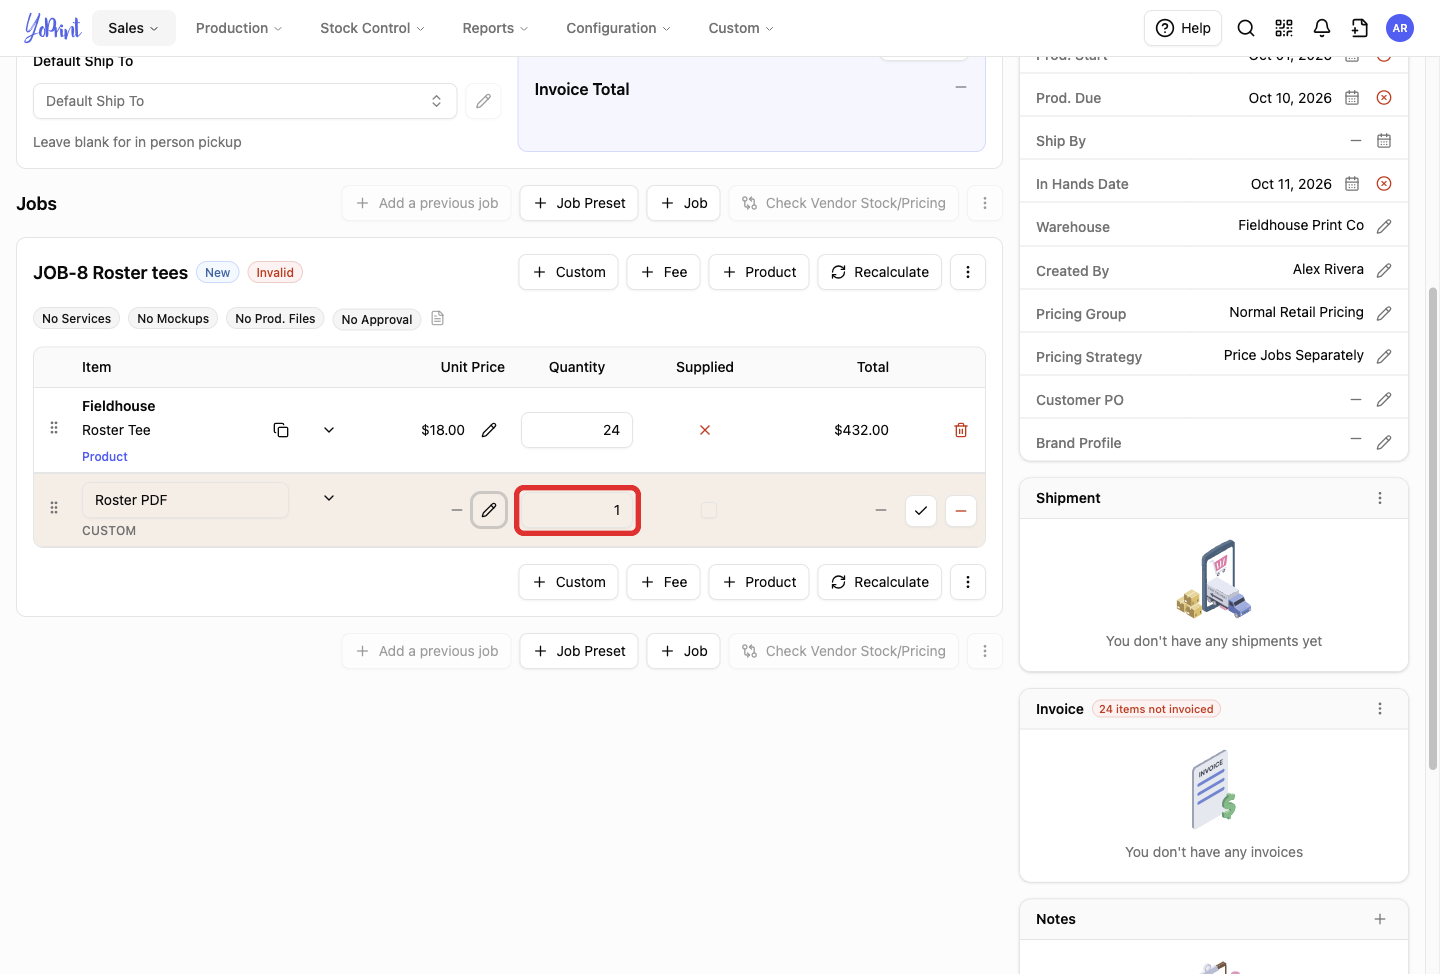1440x974 pixels.
Task: Expand the Roster Tee item details
Action: 329,430
